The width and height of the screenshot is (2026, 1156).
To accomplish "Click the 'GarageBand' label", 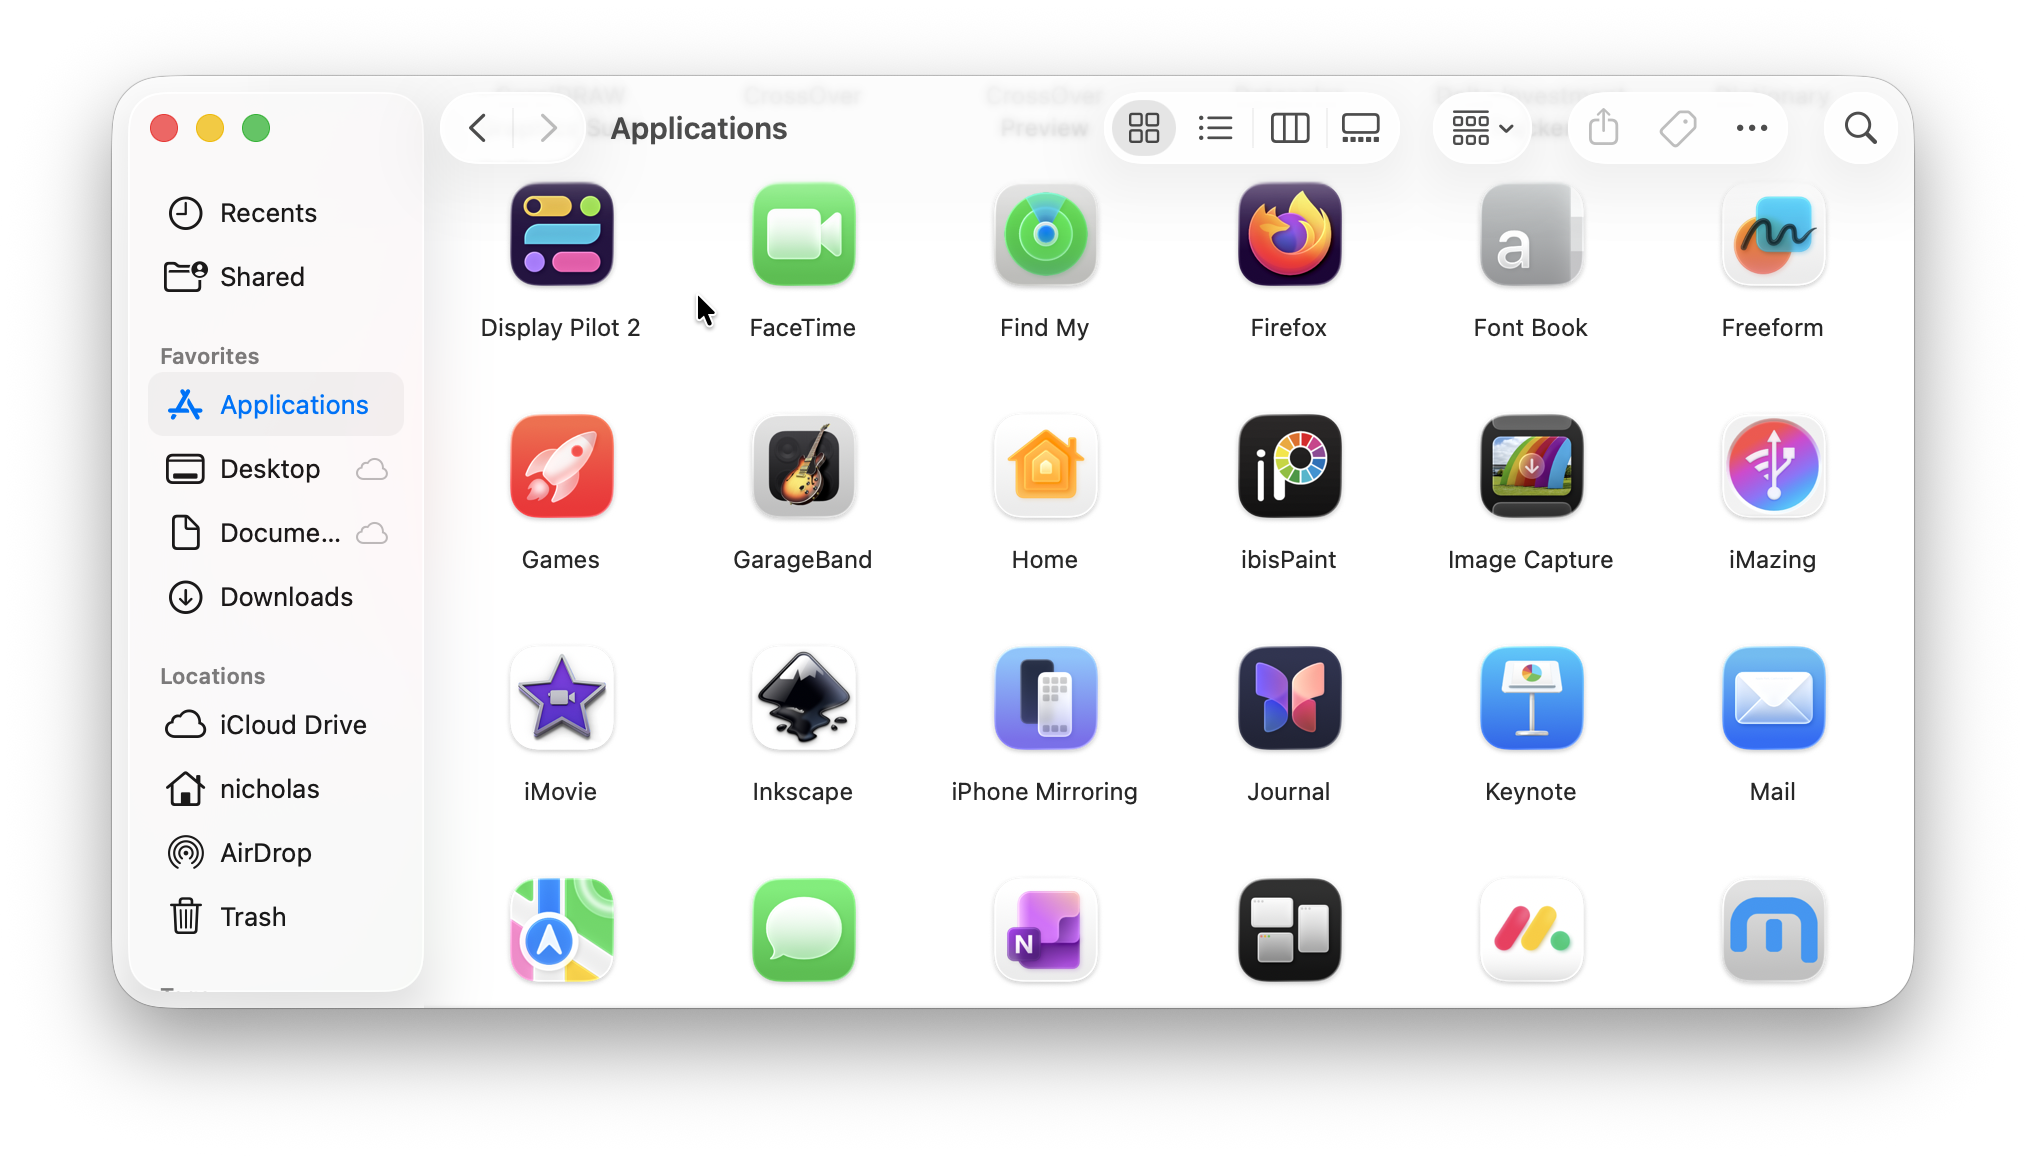I will pos(802,560).
